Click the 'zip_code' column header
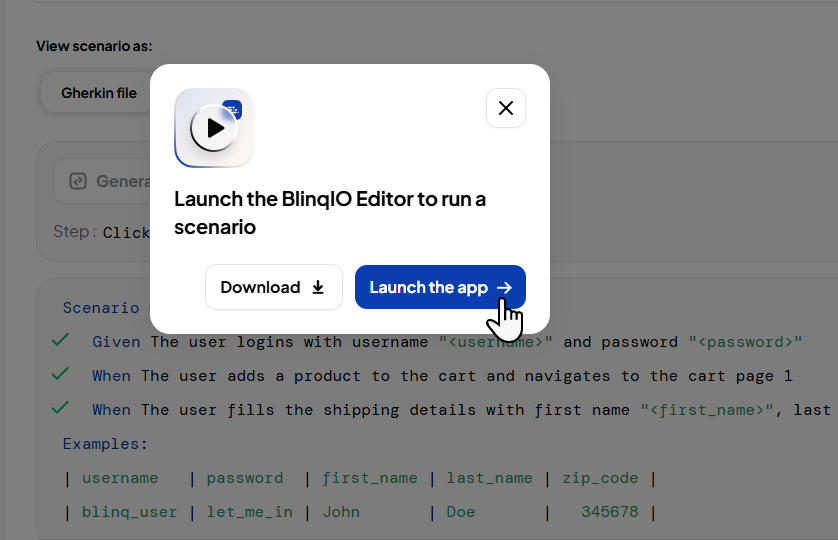The height and width of the screenshot is (540, 838). tap(600, 478)
